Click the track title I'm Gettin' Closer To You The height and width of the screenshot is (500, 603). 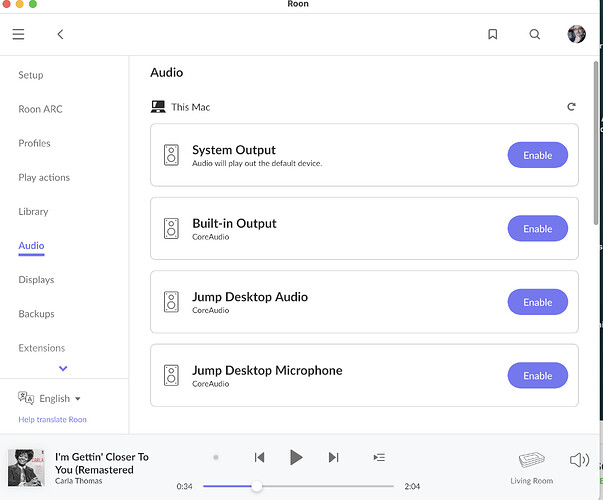(102, 463)
